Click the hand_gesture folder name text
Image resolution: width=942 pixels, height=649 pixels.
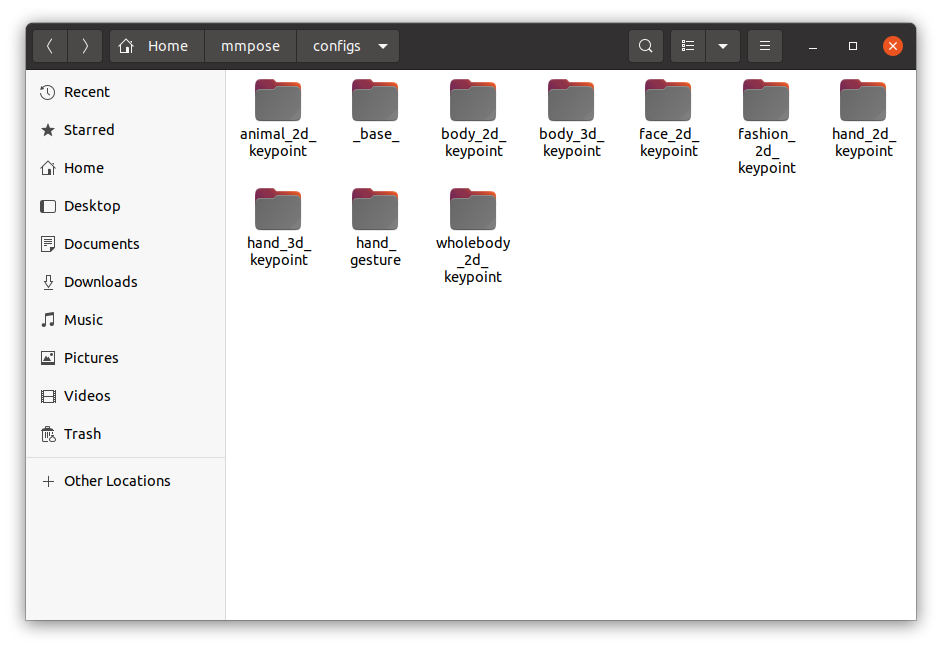[x=375, y=251]
